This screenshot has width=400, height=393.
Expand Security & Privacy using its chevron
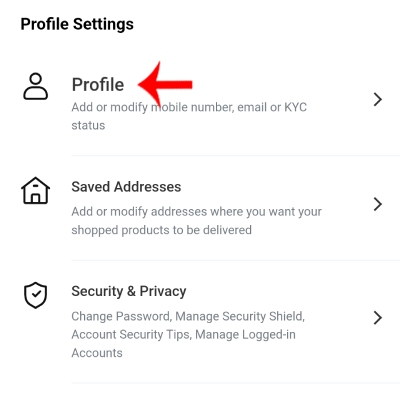378,318
